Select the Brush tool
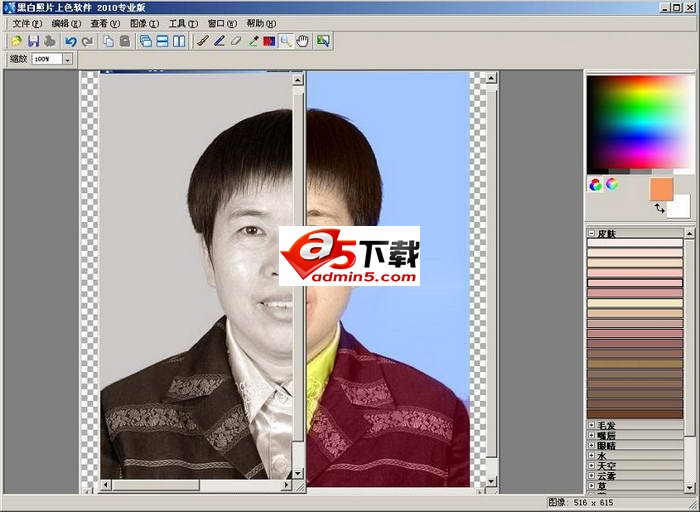700x512 pixels. click(x=202, y=41)
